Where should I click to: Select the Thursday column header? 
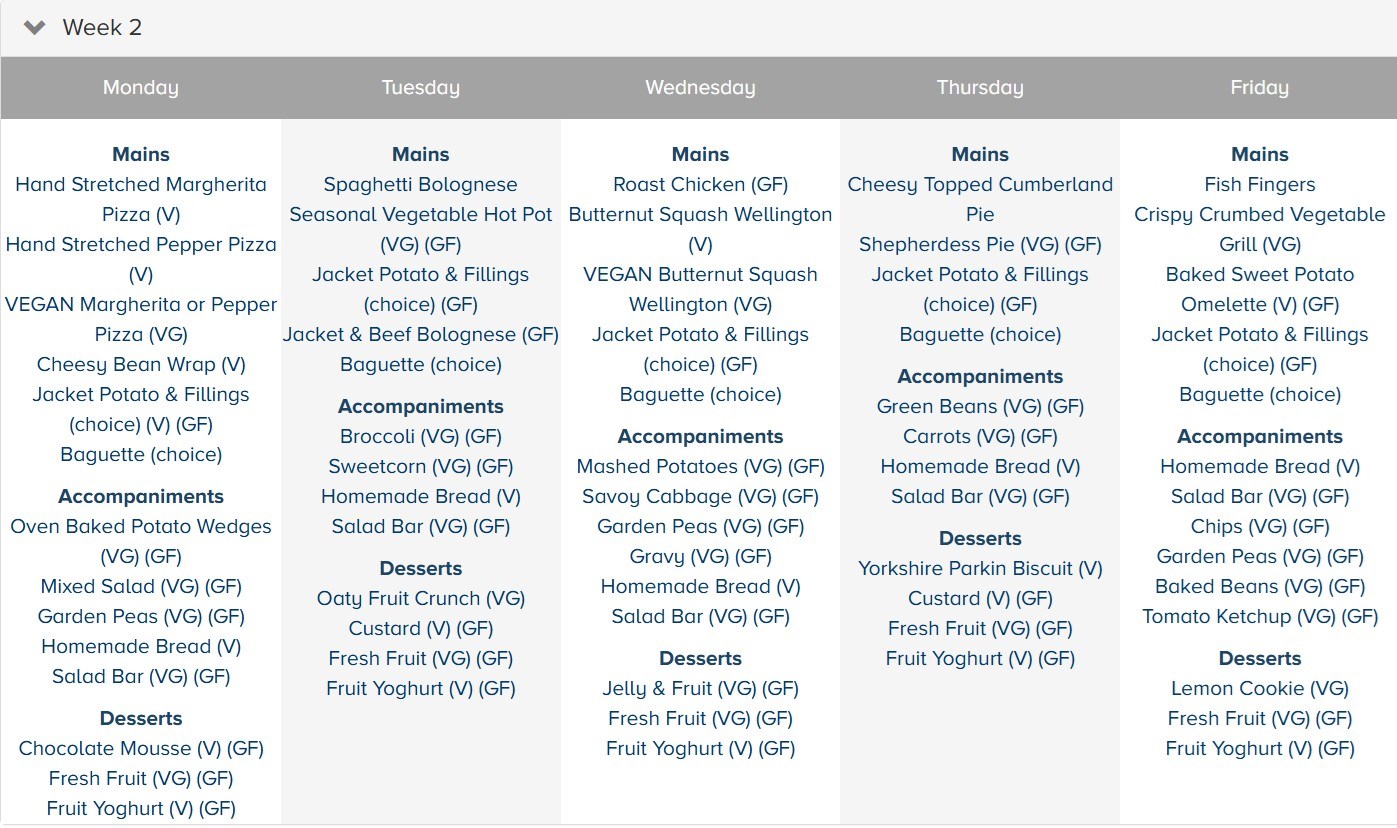(x=980, y=88)
